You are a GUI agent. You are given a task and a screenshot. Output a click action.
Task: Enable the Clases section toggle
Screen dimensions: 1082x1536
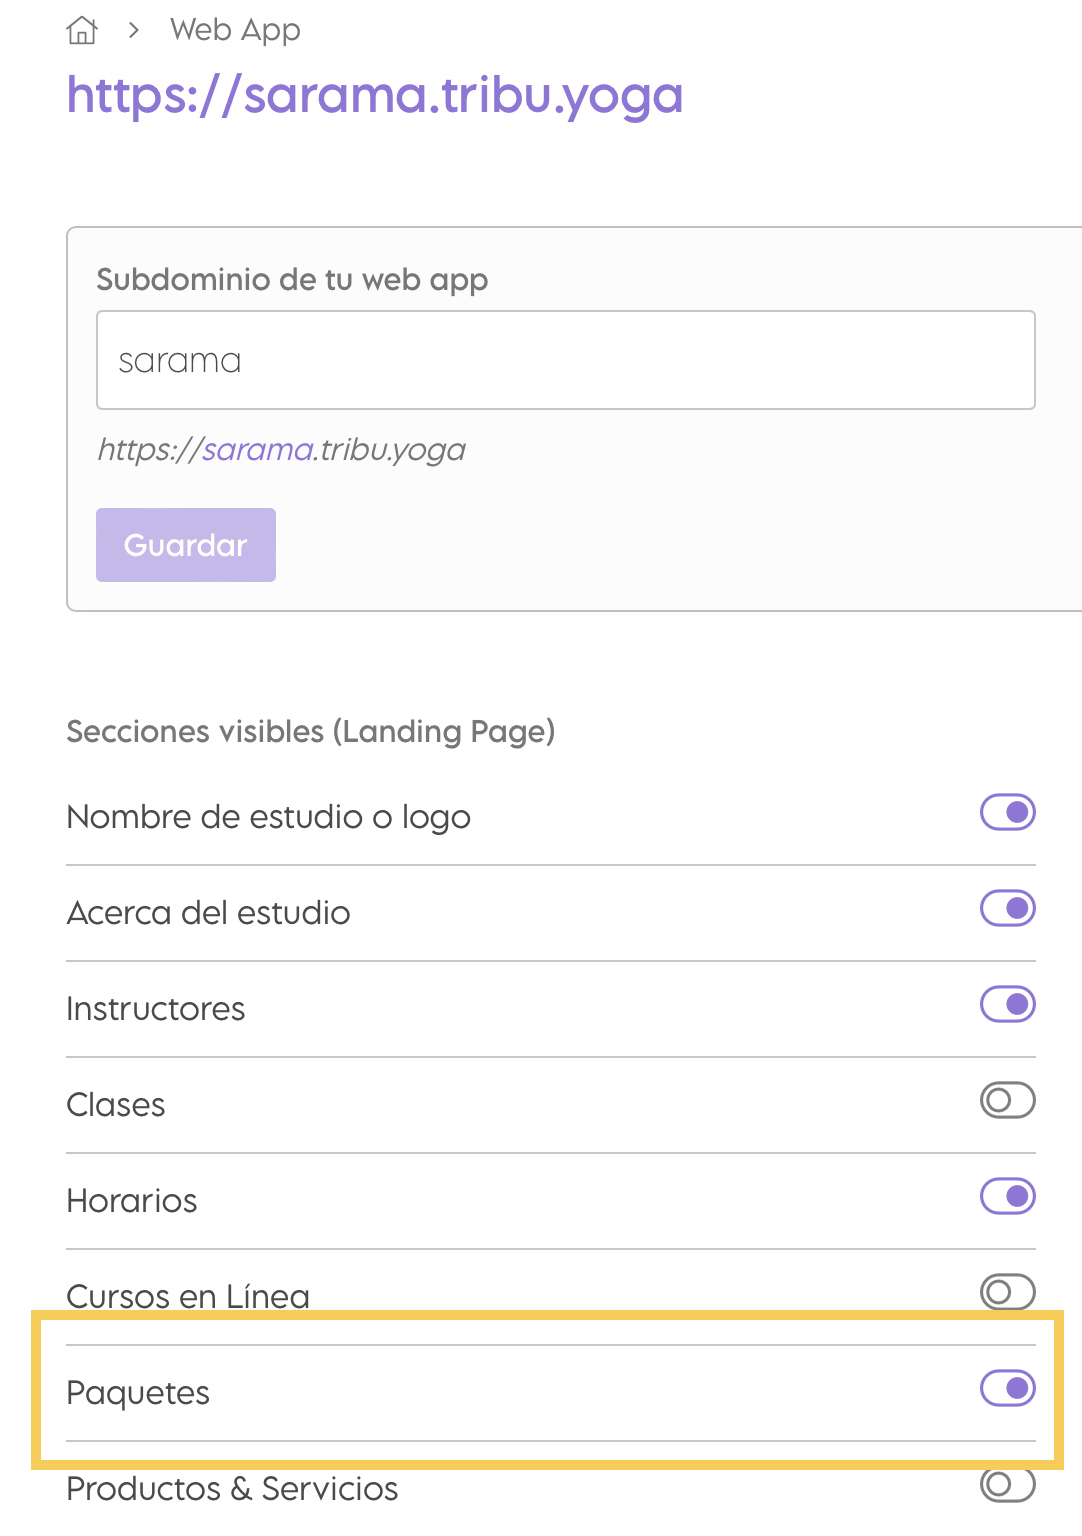click(1008, 1100)
